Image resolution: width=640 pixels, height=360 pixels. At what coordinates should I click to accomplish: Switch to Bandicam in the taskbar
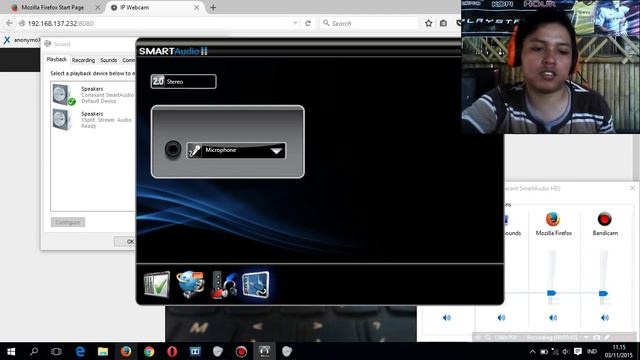241,351
